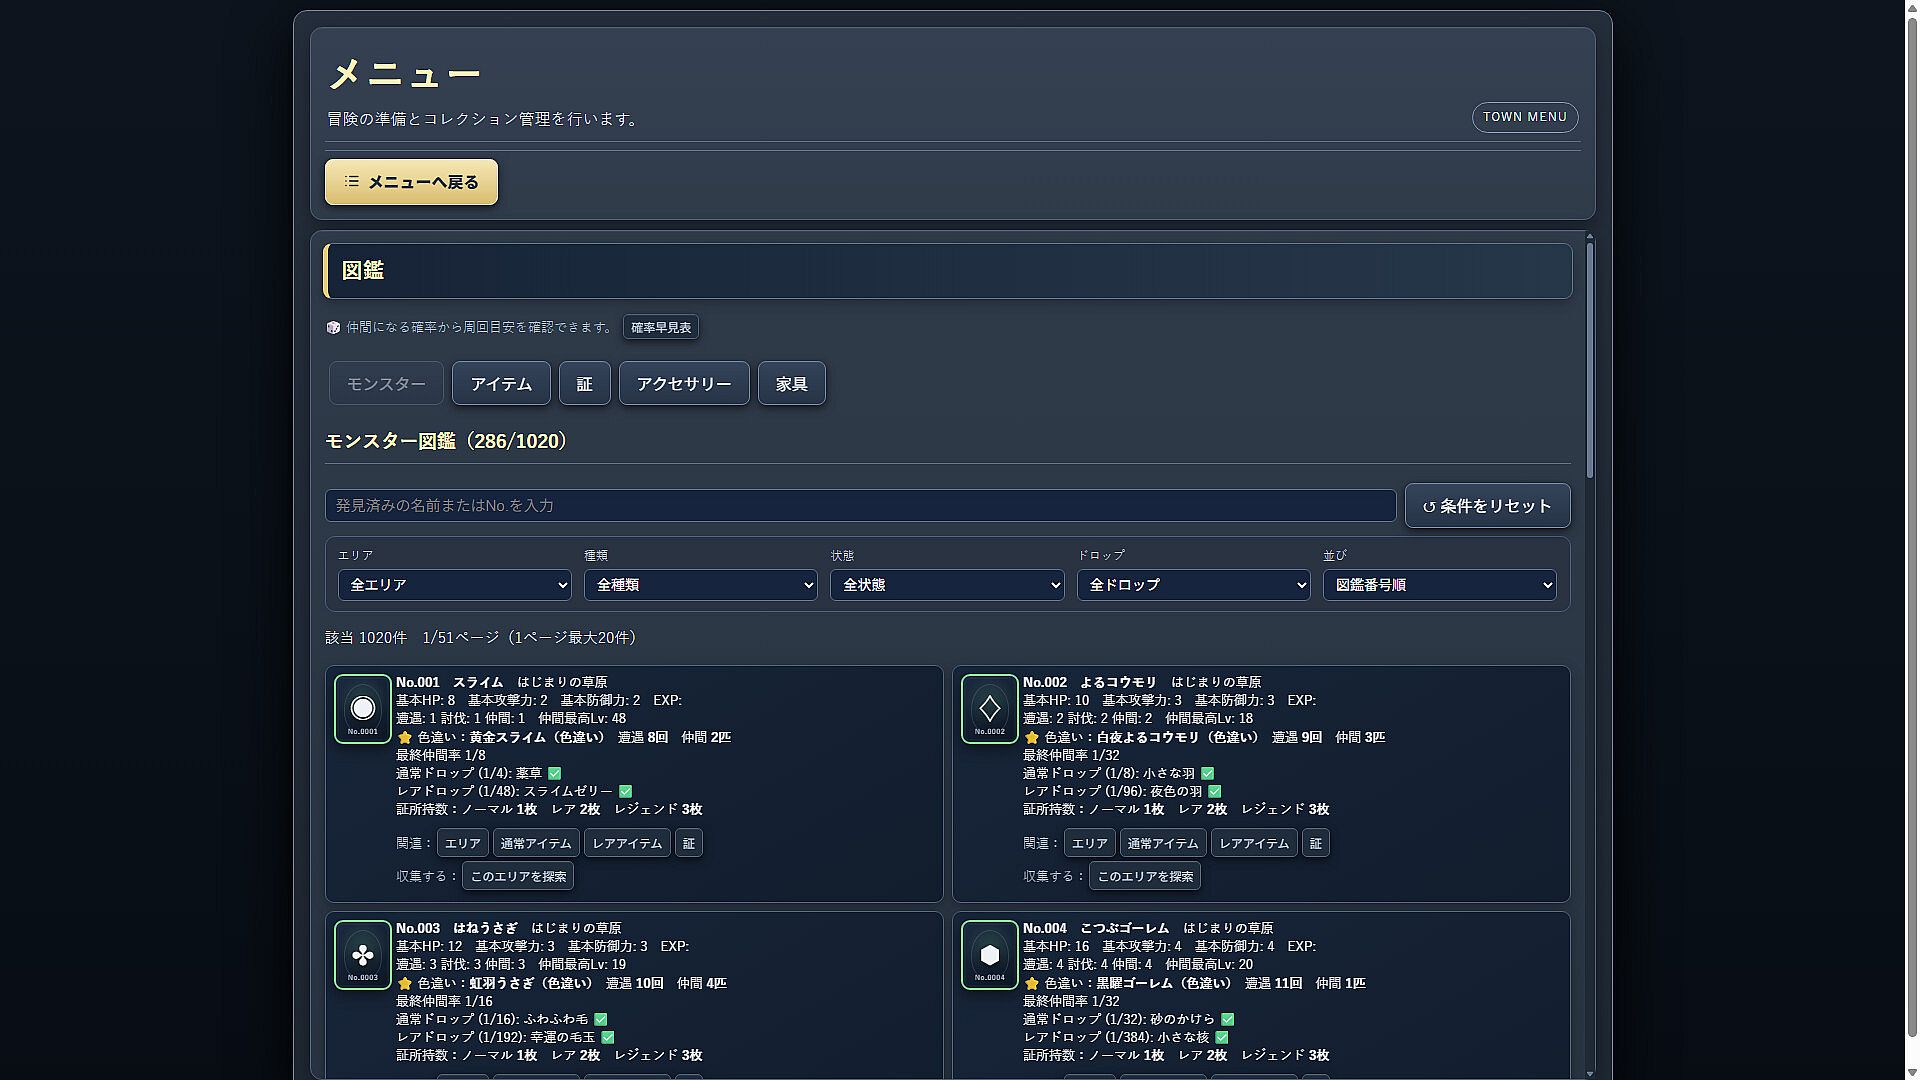This screenshot has height=1080, width=1920.
Task: Explore area via スライム's このエリアを探索
Action: tap(518, 876)
